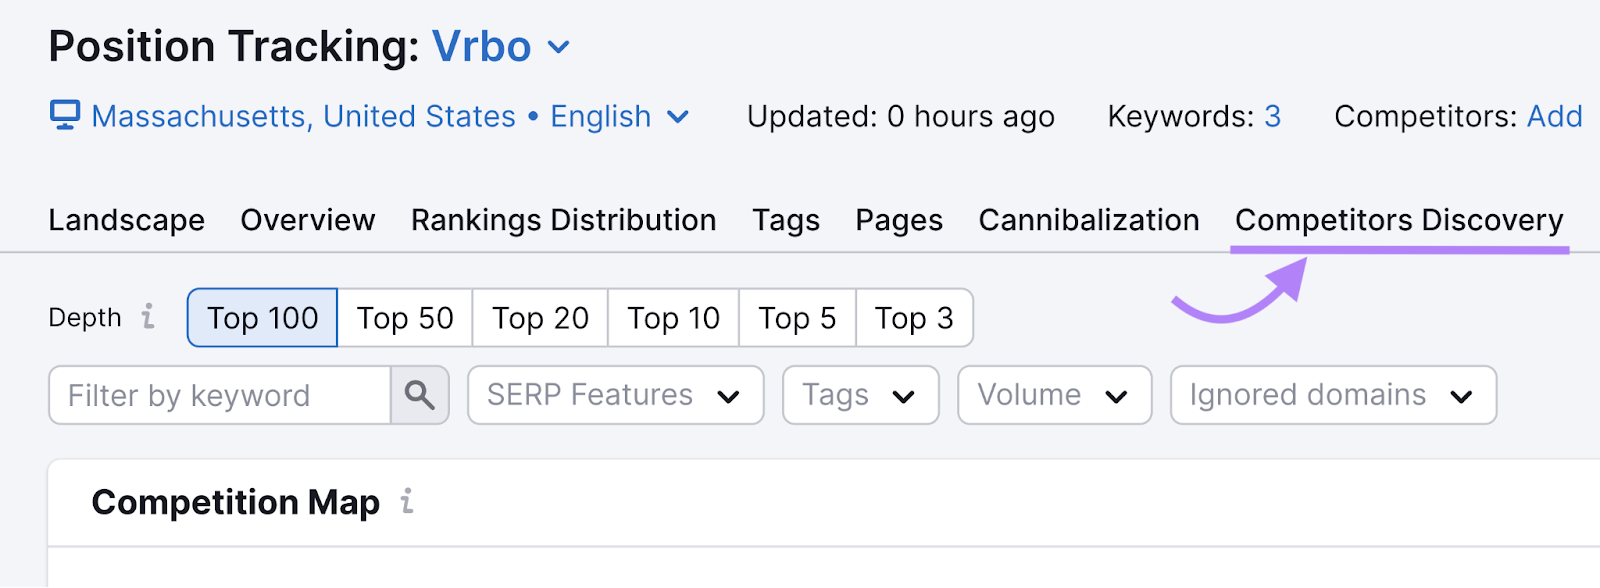Open the SERP Features dropdown
This screenshot has width=1600, height=588.
(x=615, y=396)
